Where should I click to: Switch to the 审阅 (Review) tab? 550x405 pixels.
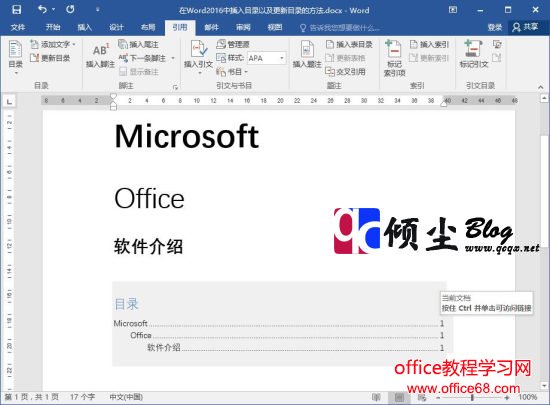243,27
